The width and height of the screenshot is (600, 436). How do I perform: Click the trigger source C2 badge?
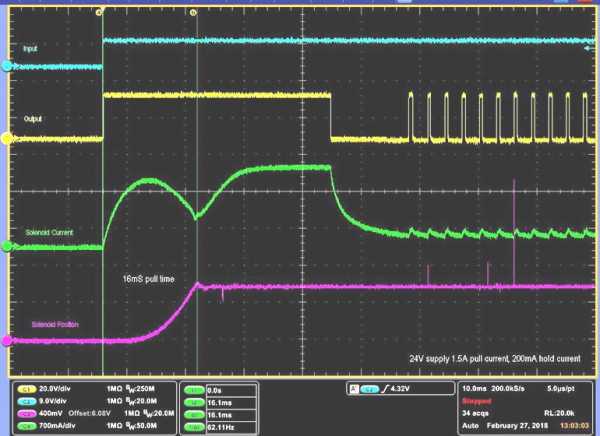pos(369,389)
